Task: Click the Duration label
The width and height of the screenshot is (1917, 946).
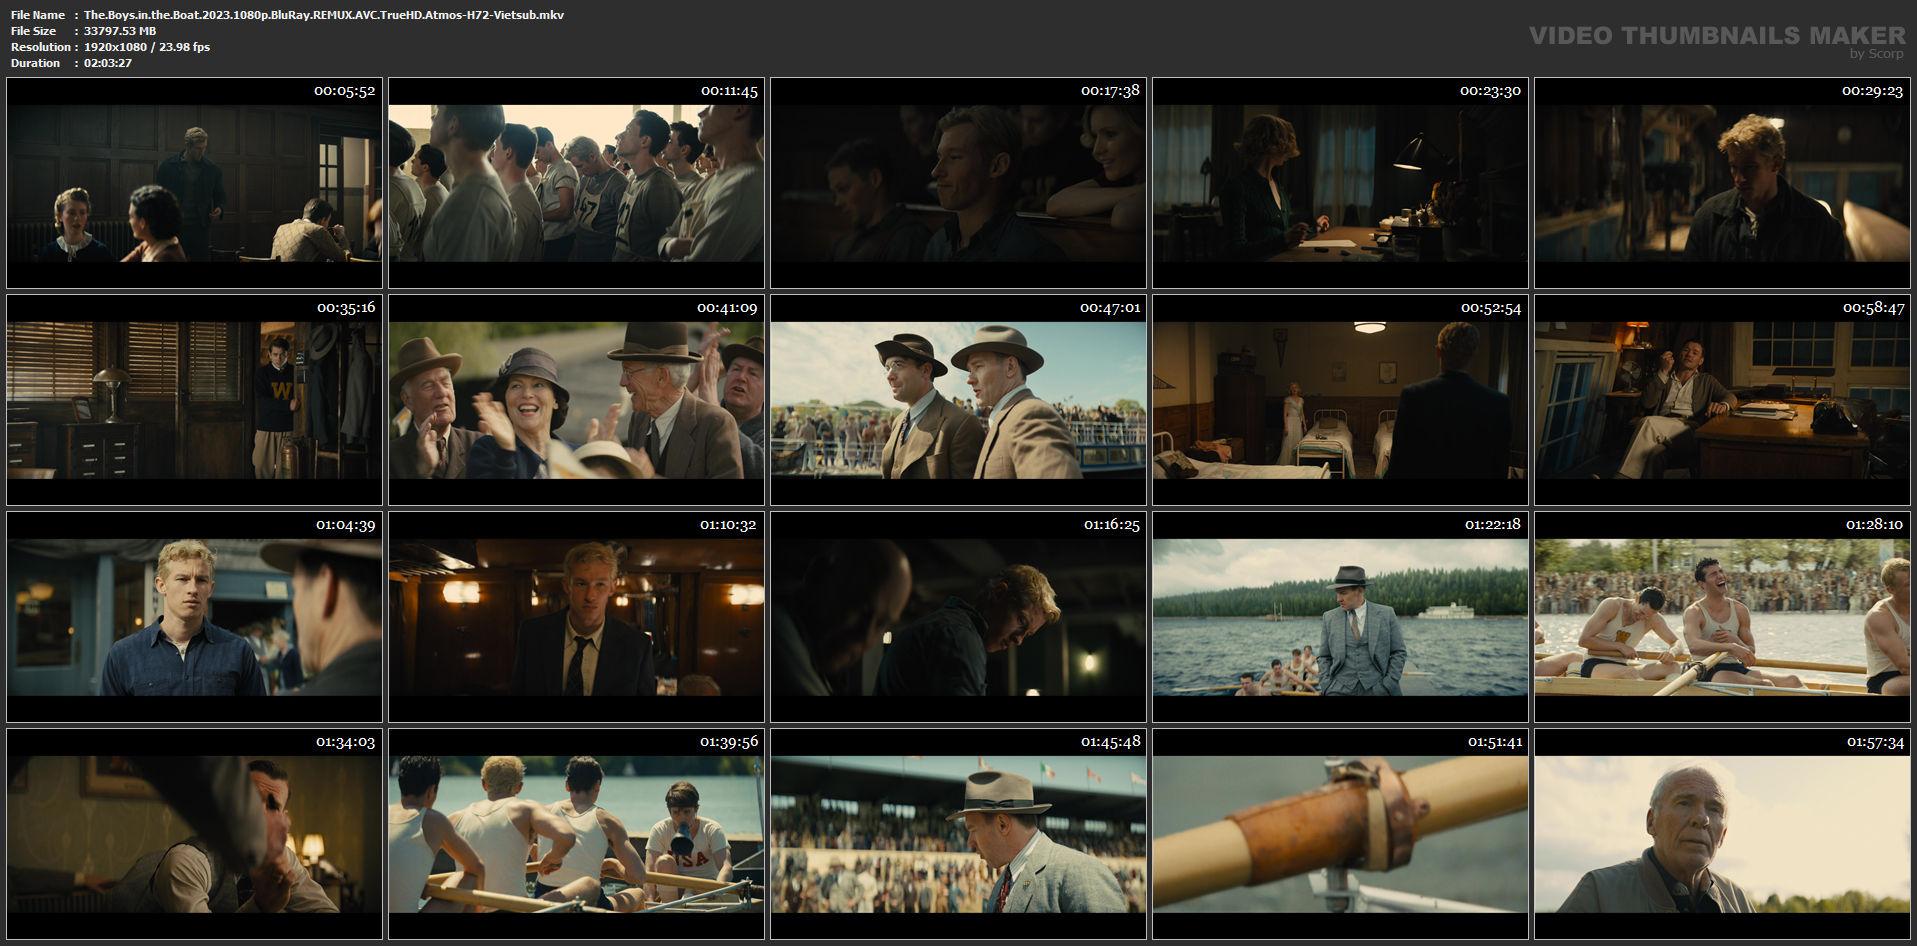Action: click(x=35, y=63)
